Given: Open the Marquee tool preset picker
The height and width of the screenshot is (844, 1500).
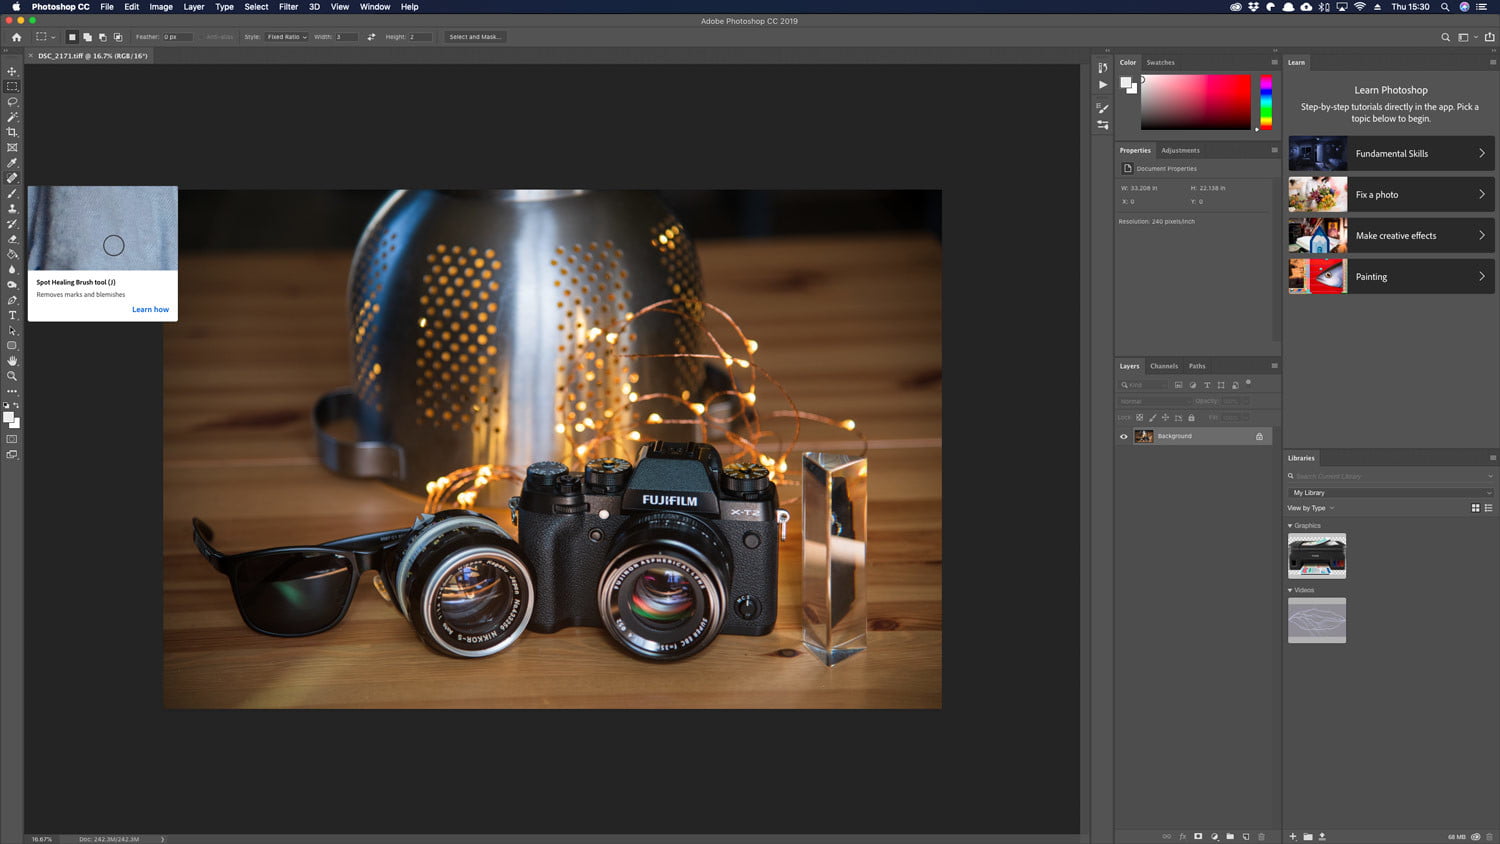Looking at the screenshot, I should tap(45, 37).
